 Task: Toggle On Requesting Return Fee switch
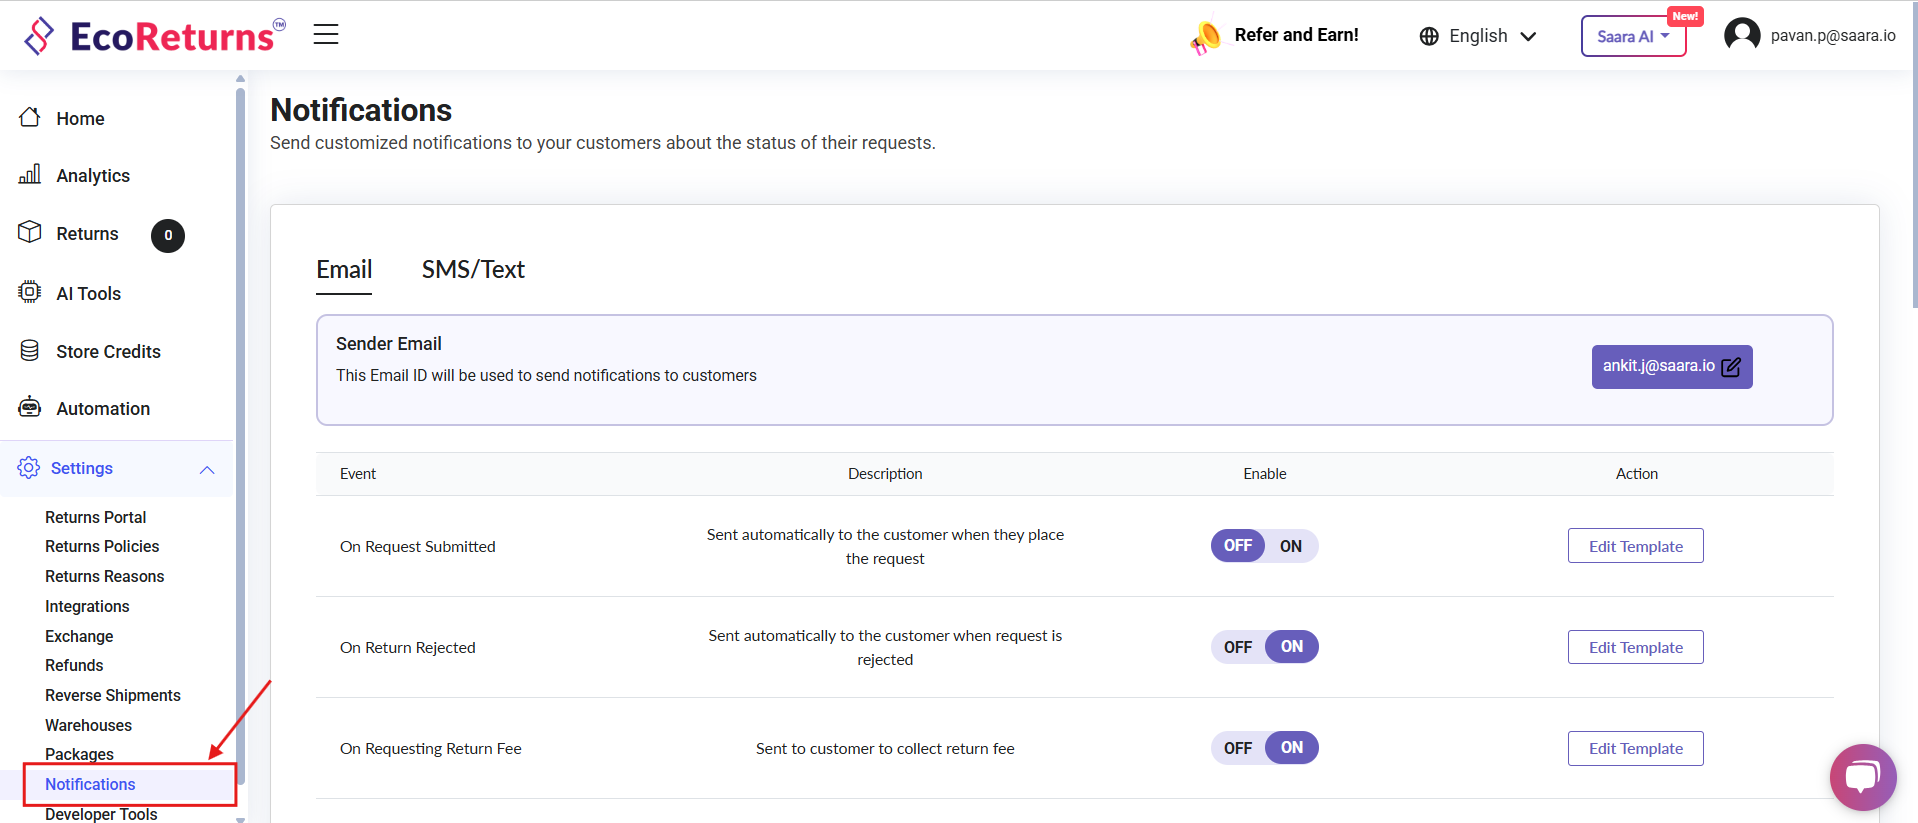point(1264,748)
